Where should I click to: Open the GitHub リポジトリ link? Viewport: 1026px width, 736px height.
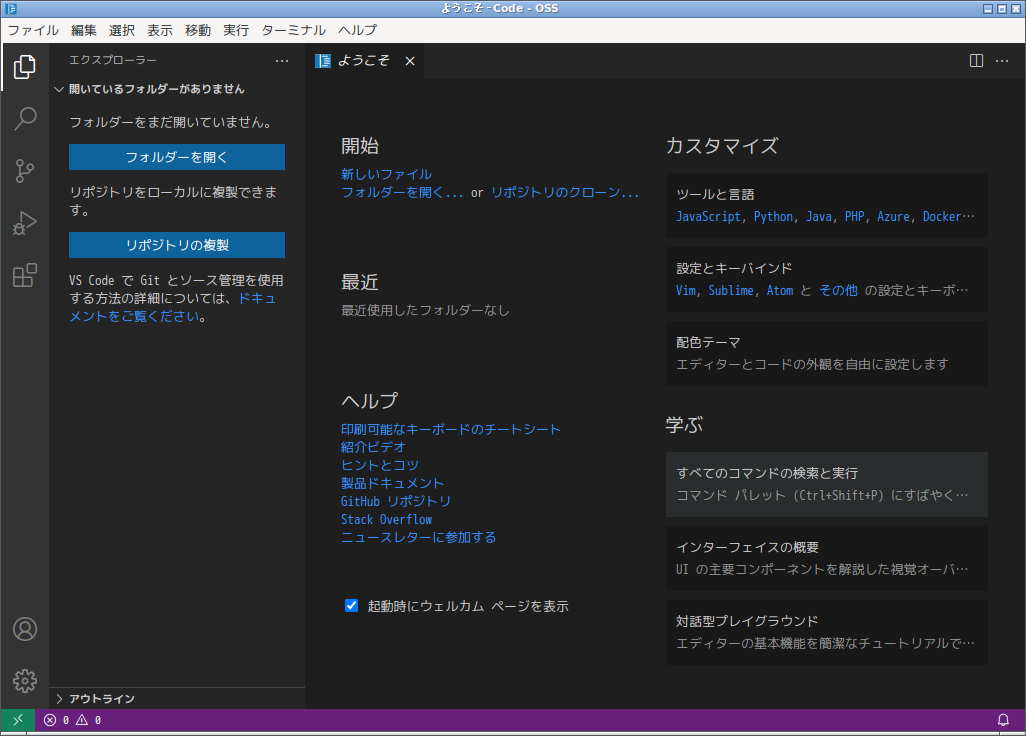396,501
